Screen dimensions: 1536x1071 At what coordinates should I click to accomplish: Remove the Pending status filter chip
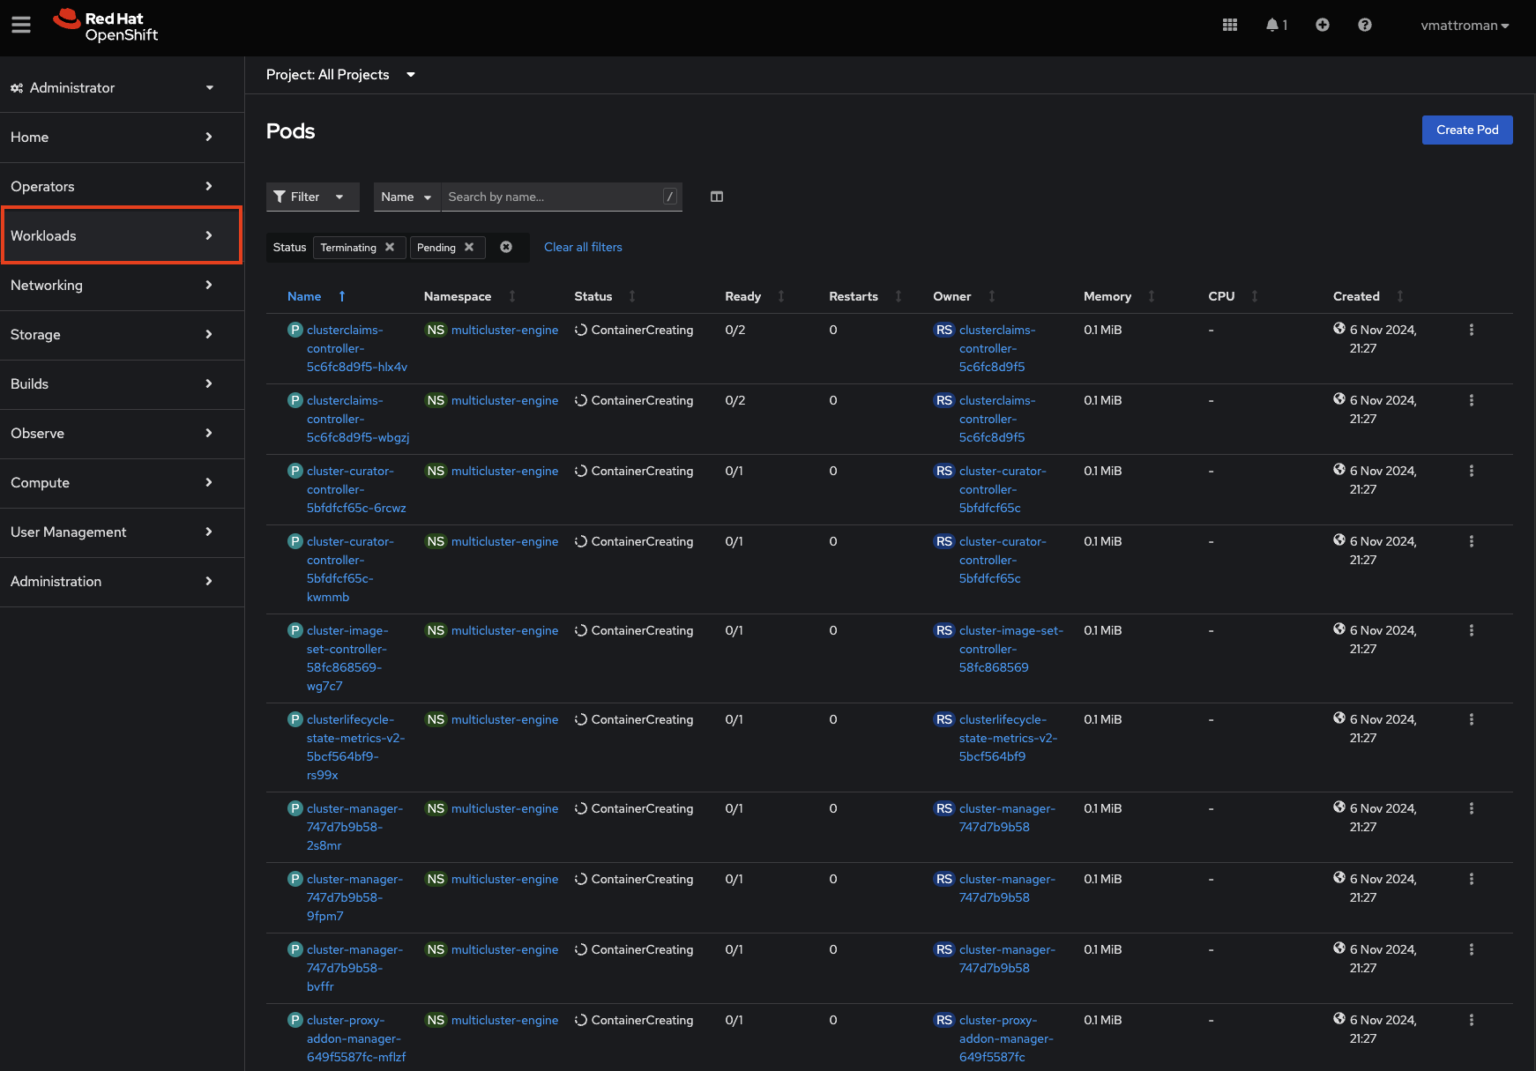click(x=468, y=247)
